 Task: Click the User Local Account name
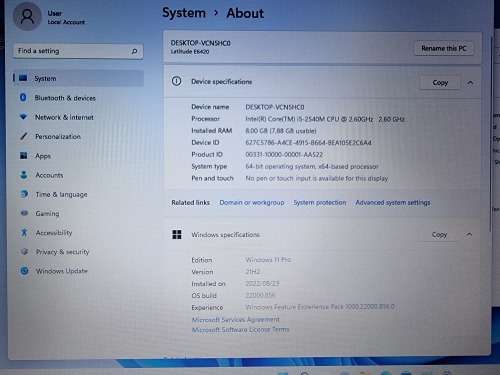click(66, 17)
